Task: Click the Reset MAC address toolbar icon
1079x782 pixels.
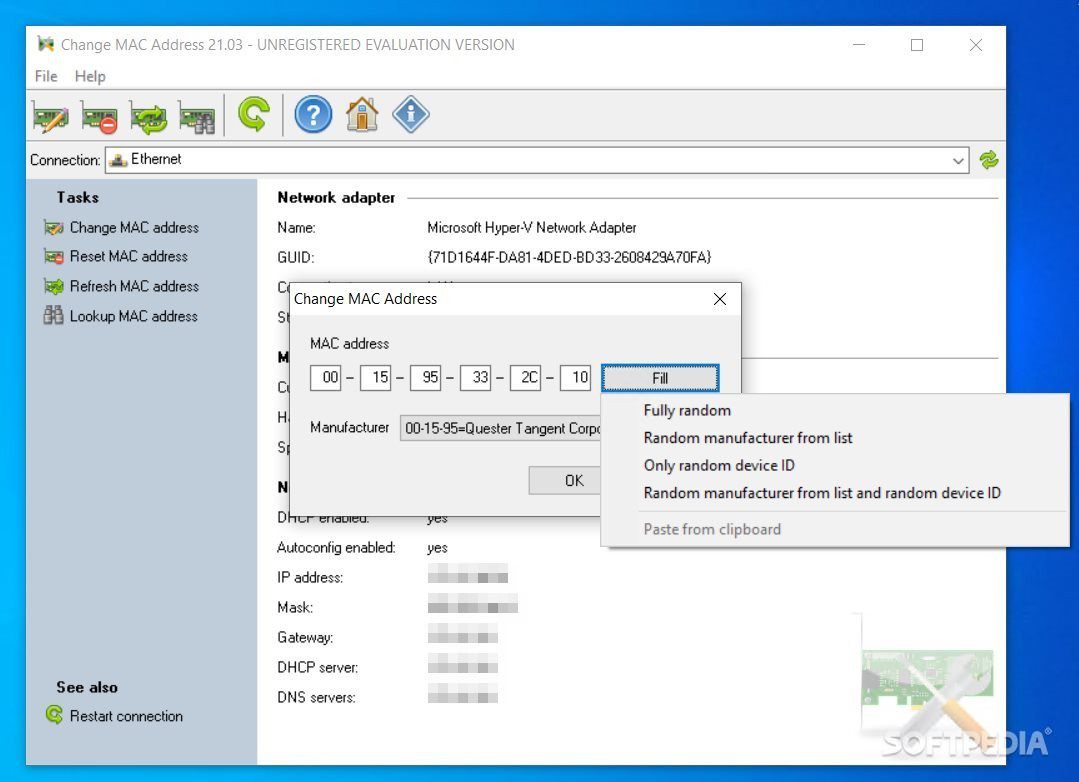Action: tap(99, 116)
